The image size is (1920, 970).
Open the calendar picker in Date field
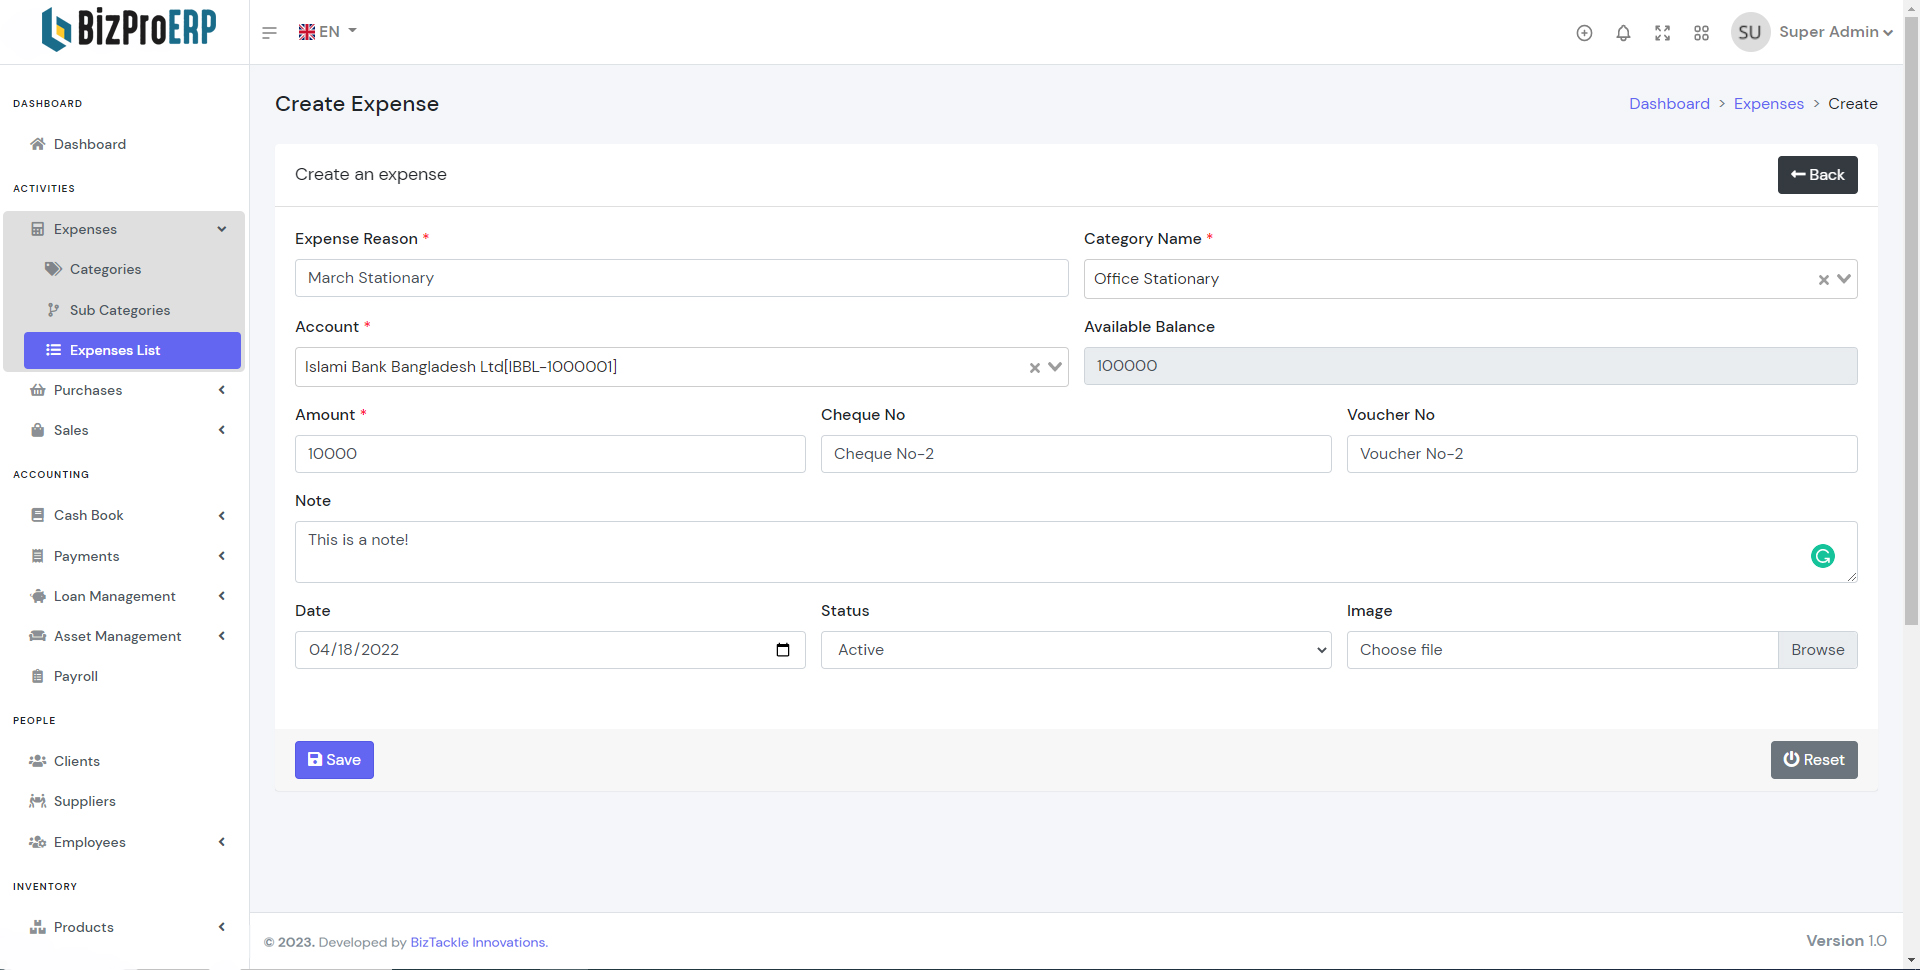pos(783,650)
